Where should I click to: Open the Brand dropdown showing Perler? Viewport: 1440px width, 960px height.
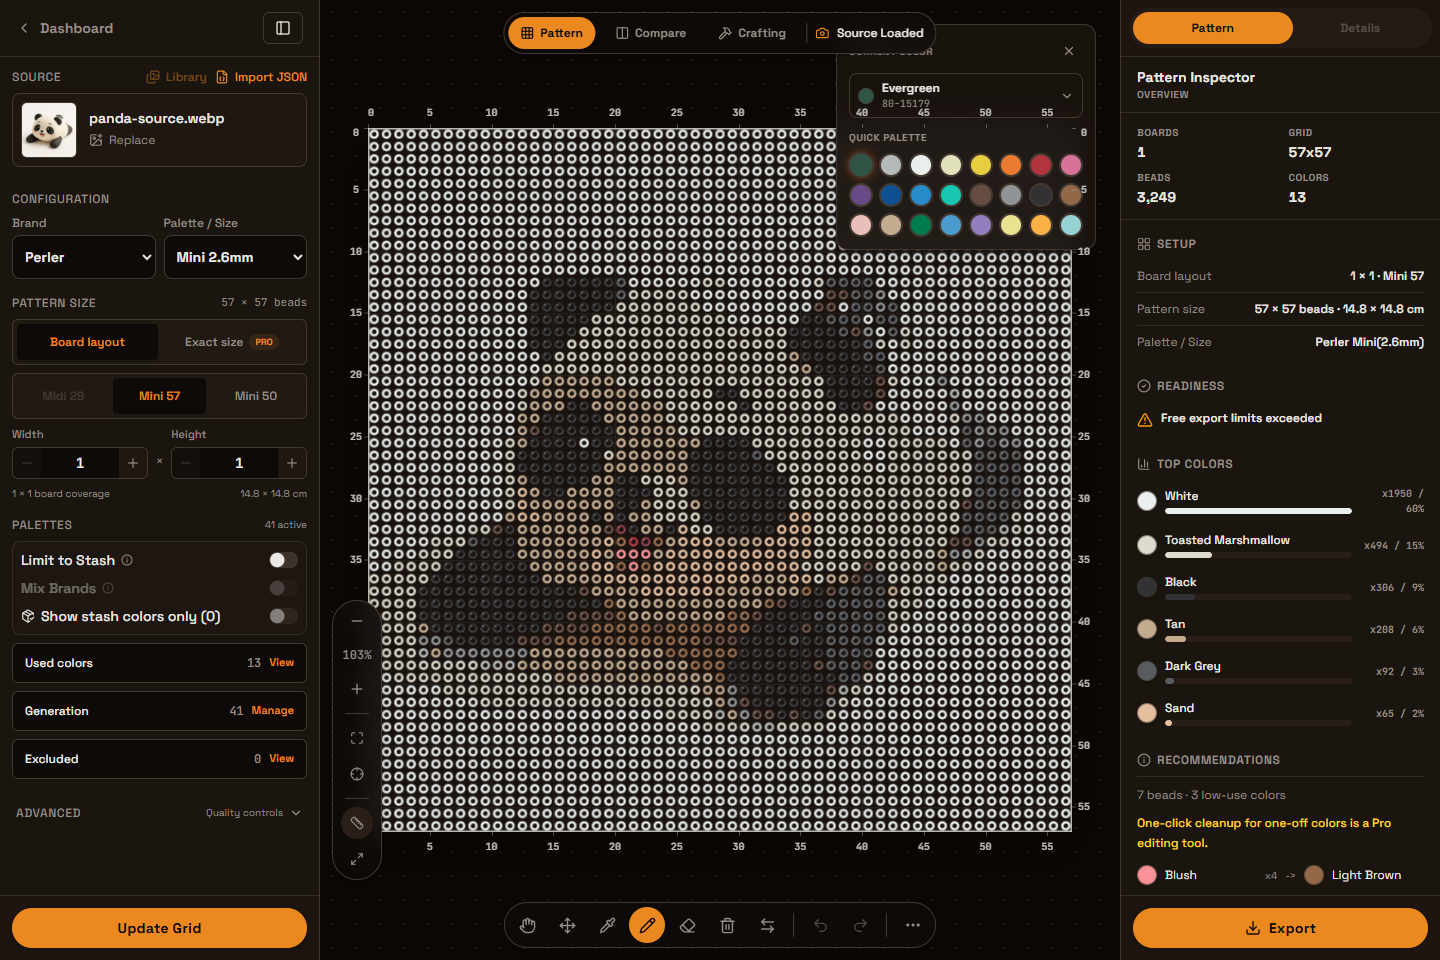coord(84,257)
